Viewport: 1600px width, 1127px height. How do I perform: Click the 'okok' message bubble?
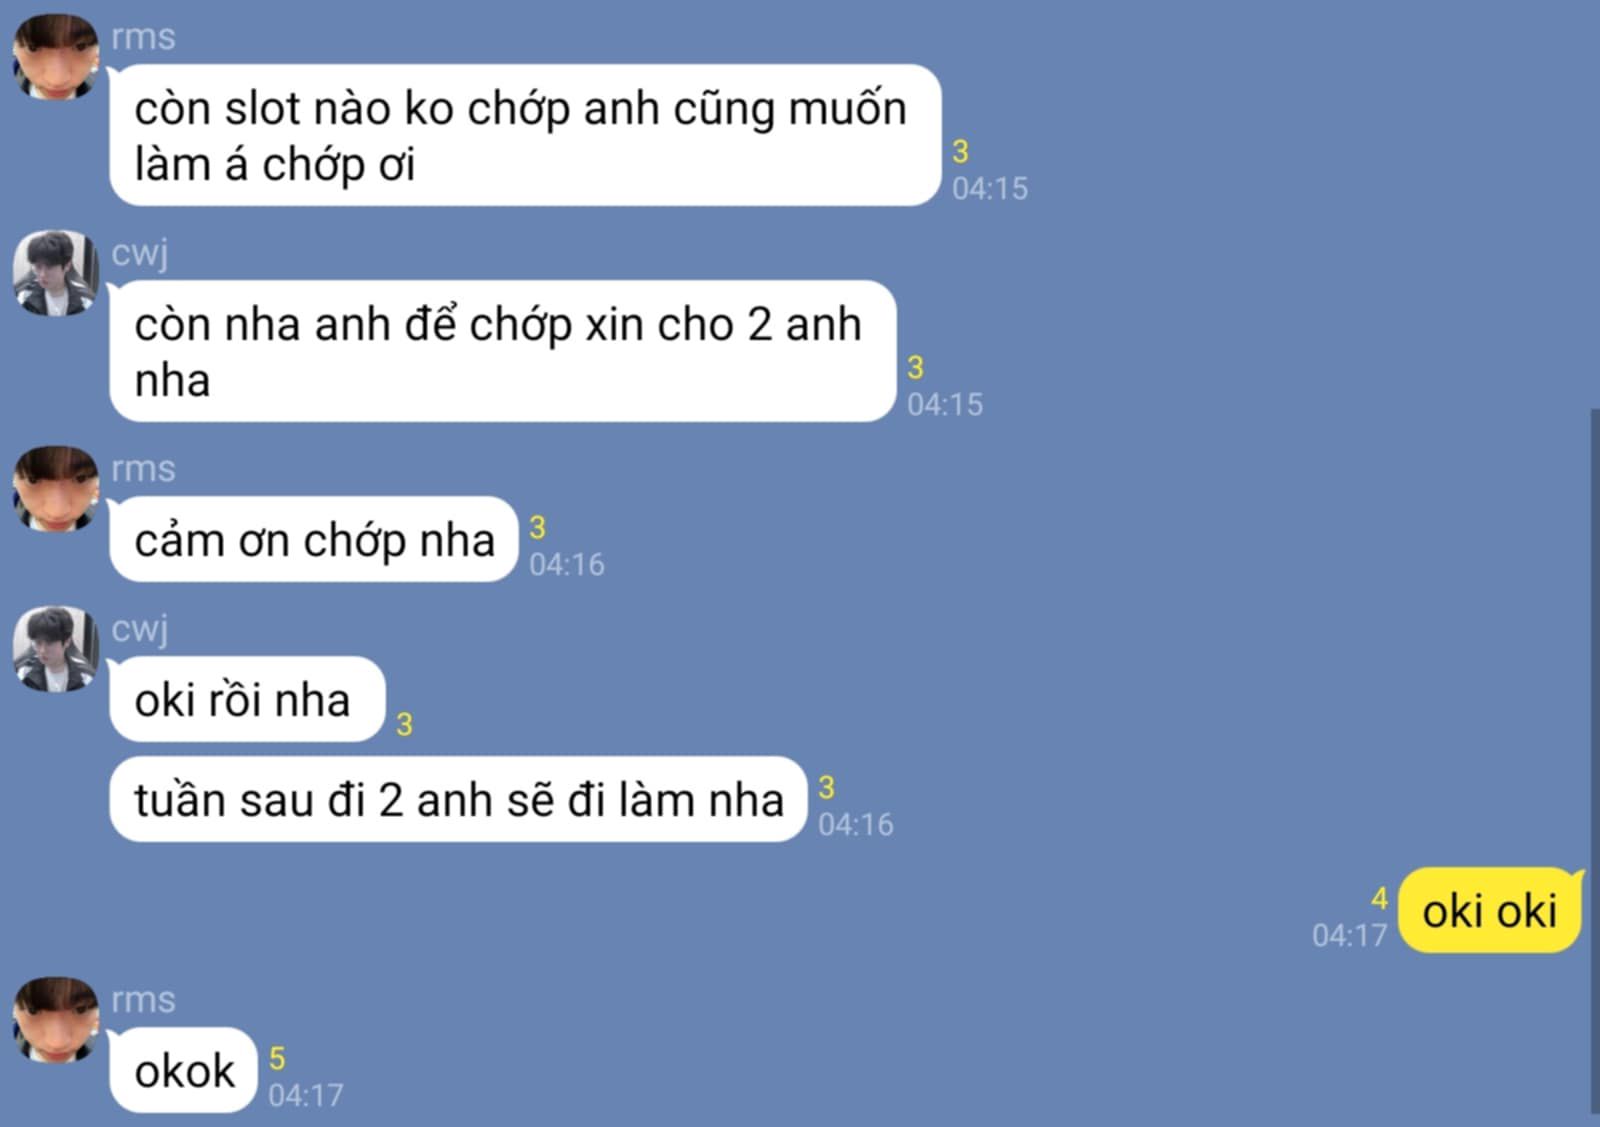click(x=183, y=1070)
